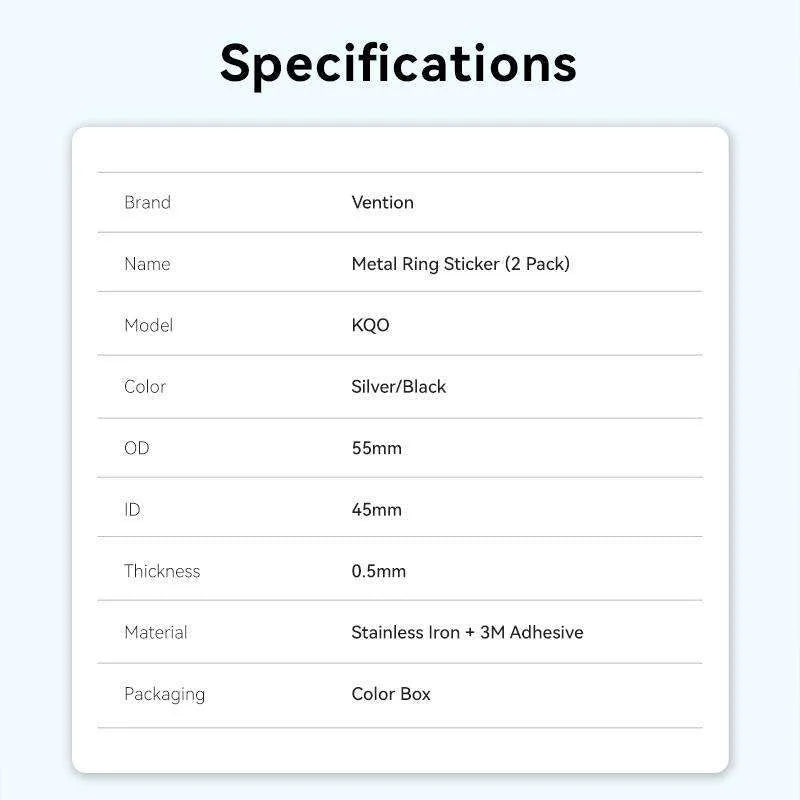This screenshot has width=800, height=800.
Task: Select the Vention brand value
Action: [382, 202]
